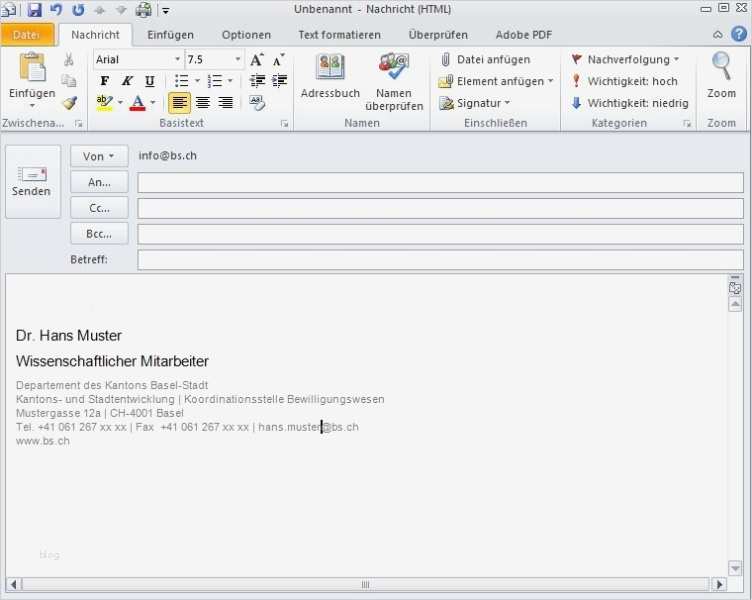
Task: Clear formatting with the eraser icon
Action: (257, 102)
